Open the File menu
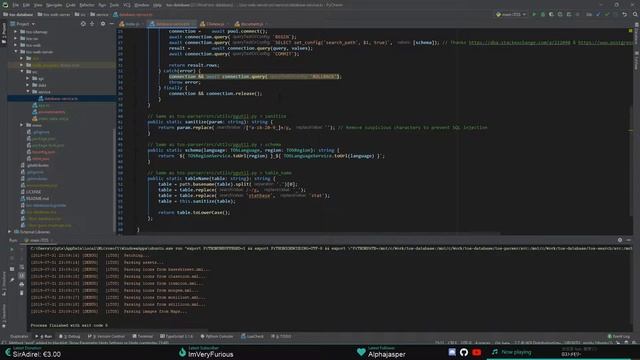 (16, 5)
